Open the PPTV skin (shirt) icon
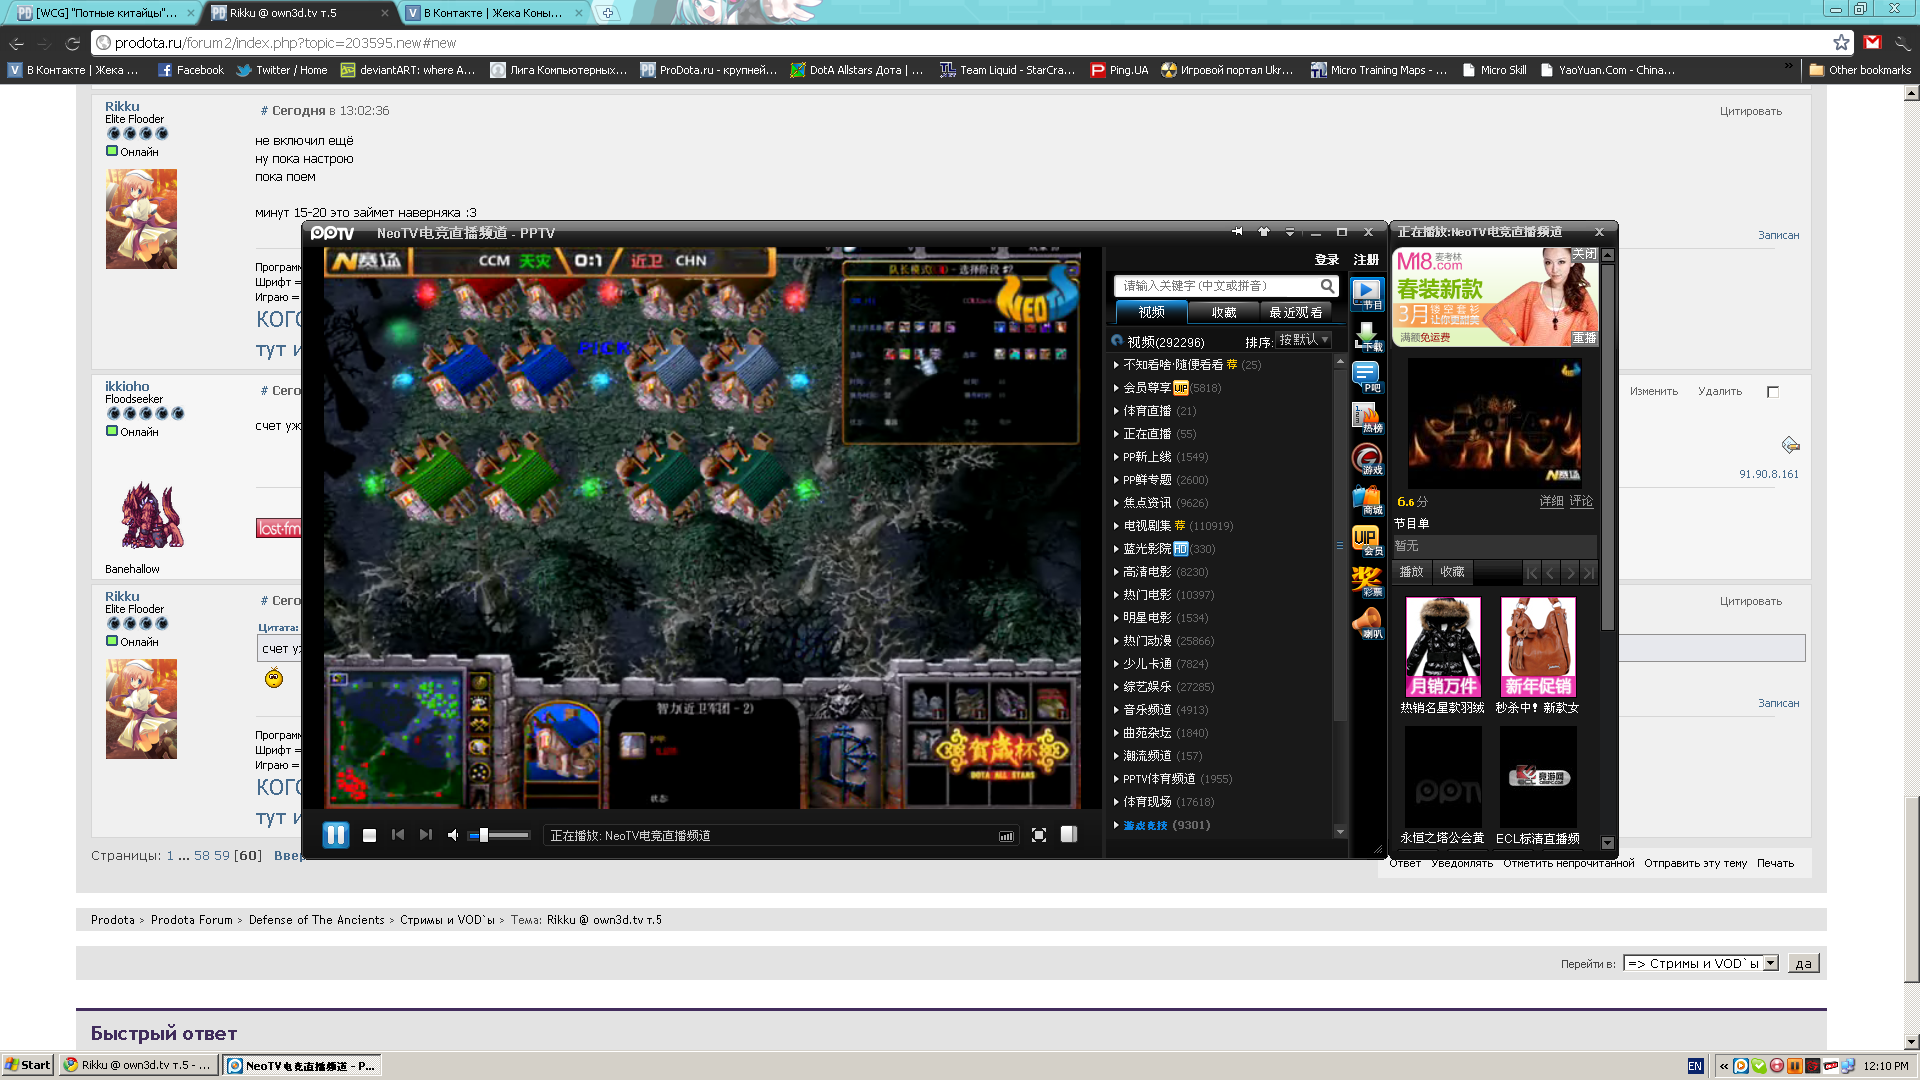1920x1080 pixels. coord(1264,232)
